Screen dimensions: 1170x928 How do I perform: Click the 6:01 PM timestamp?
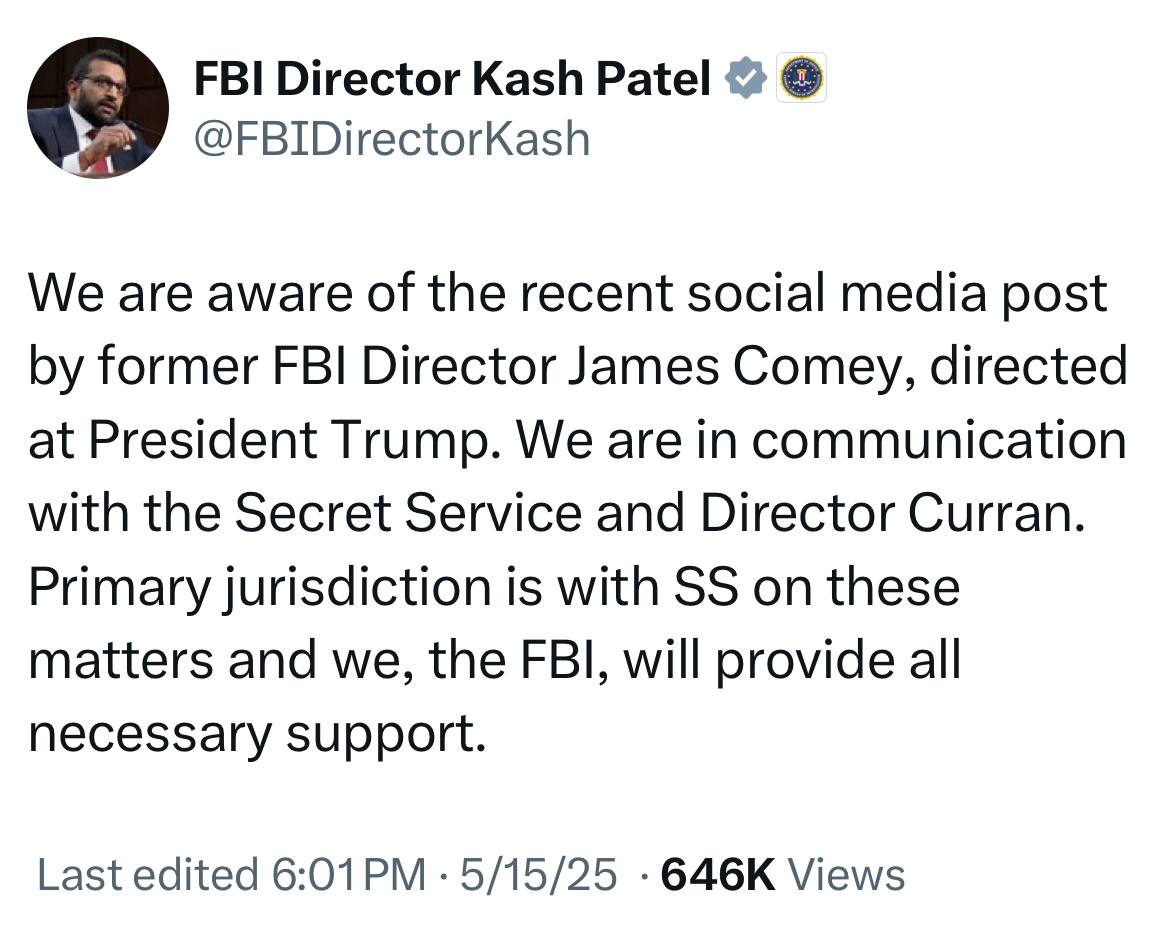point(348,874)
